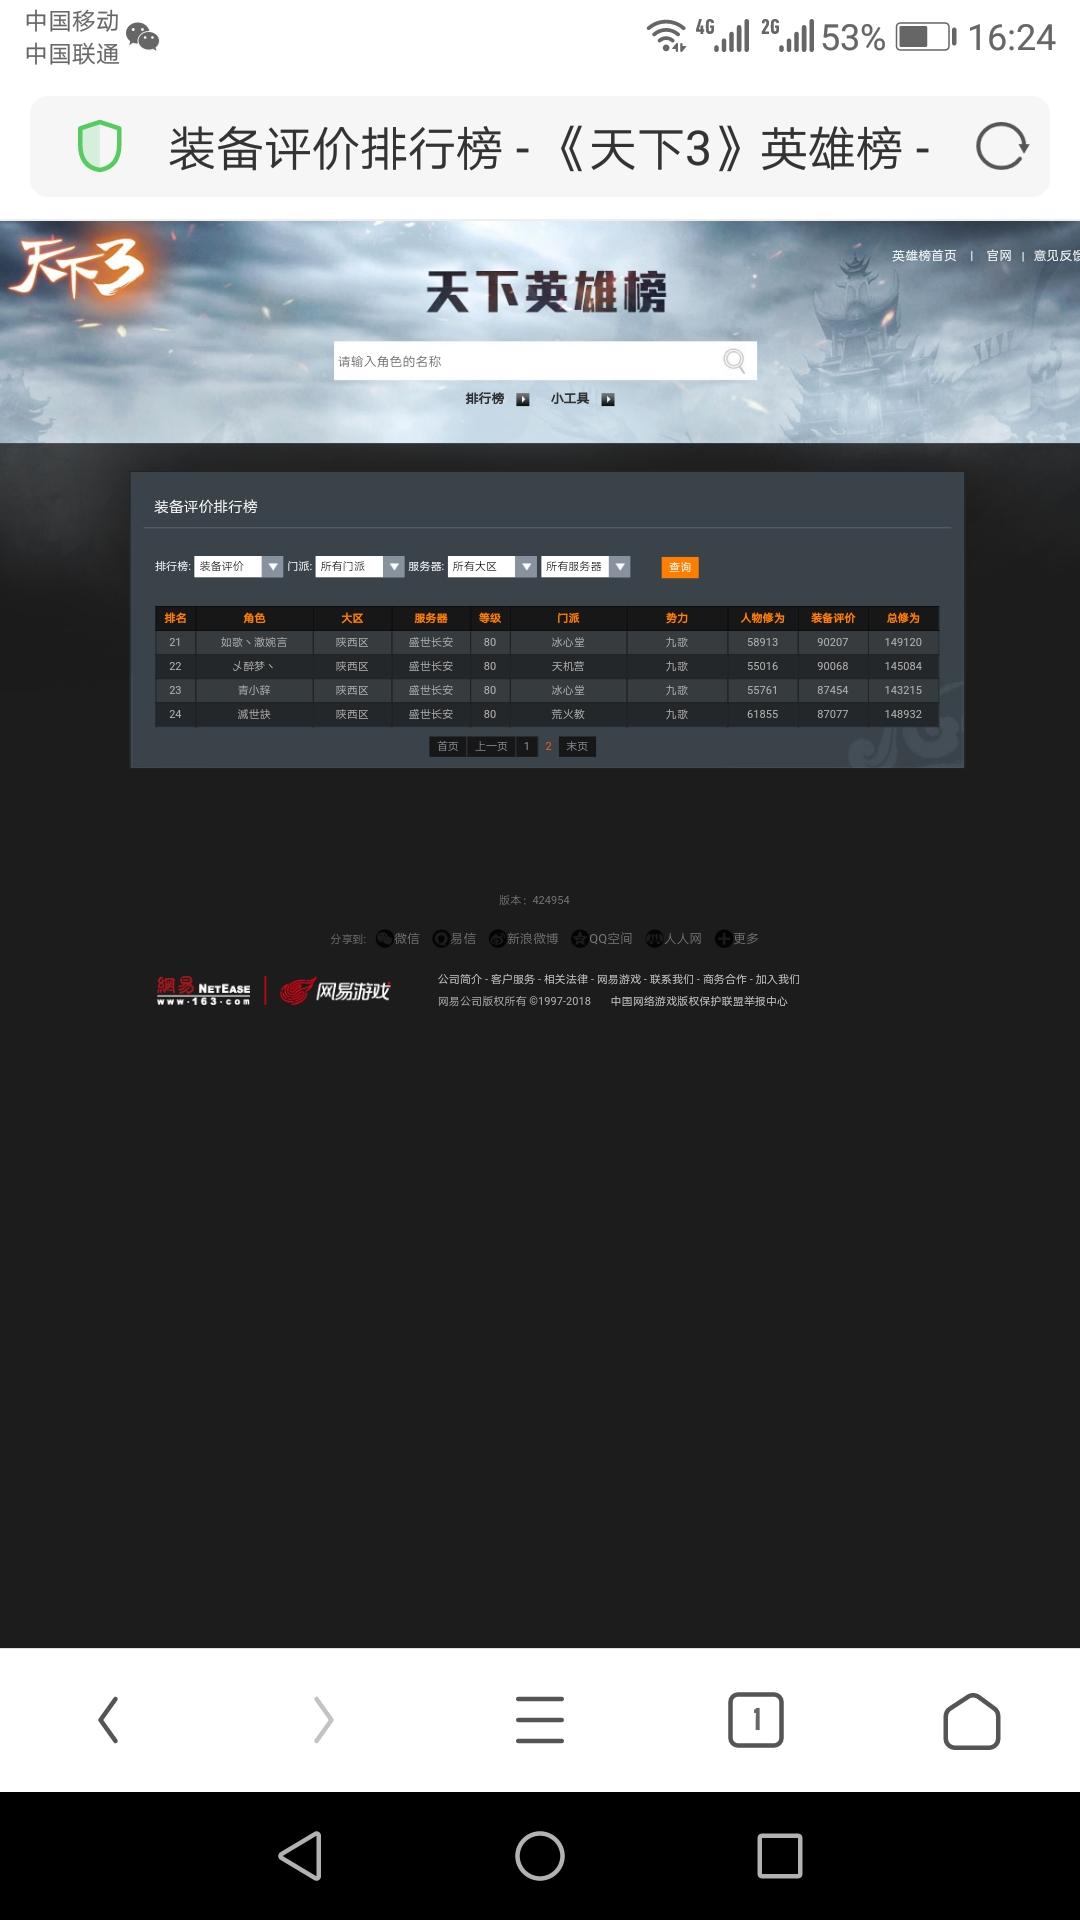Click 网易游戏 footer text link
The image size is (1080, 1920).
[619, 979]
